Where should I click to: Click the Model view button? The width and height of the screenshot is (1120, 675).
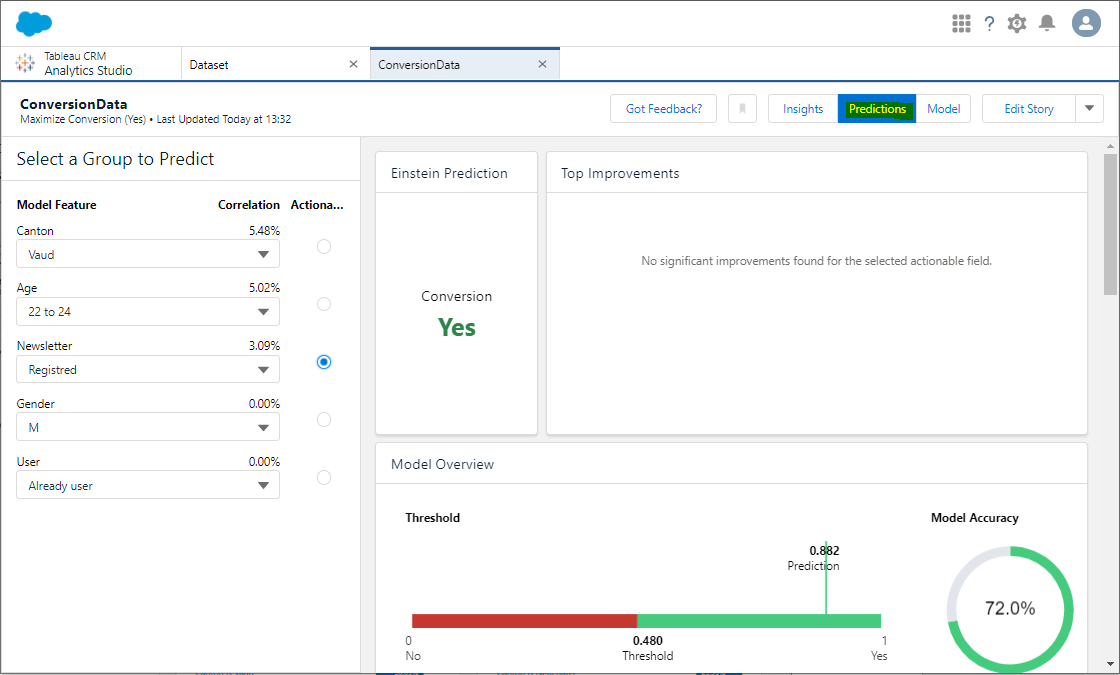coord(943,108)
